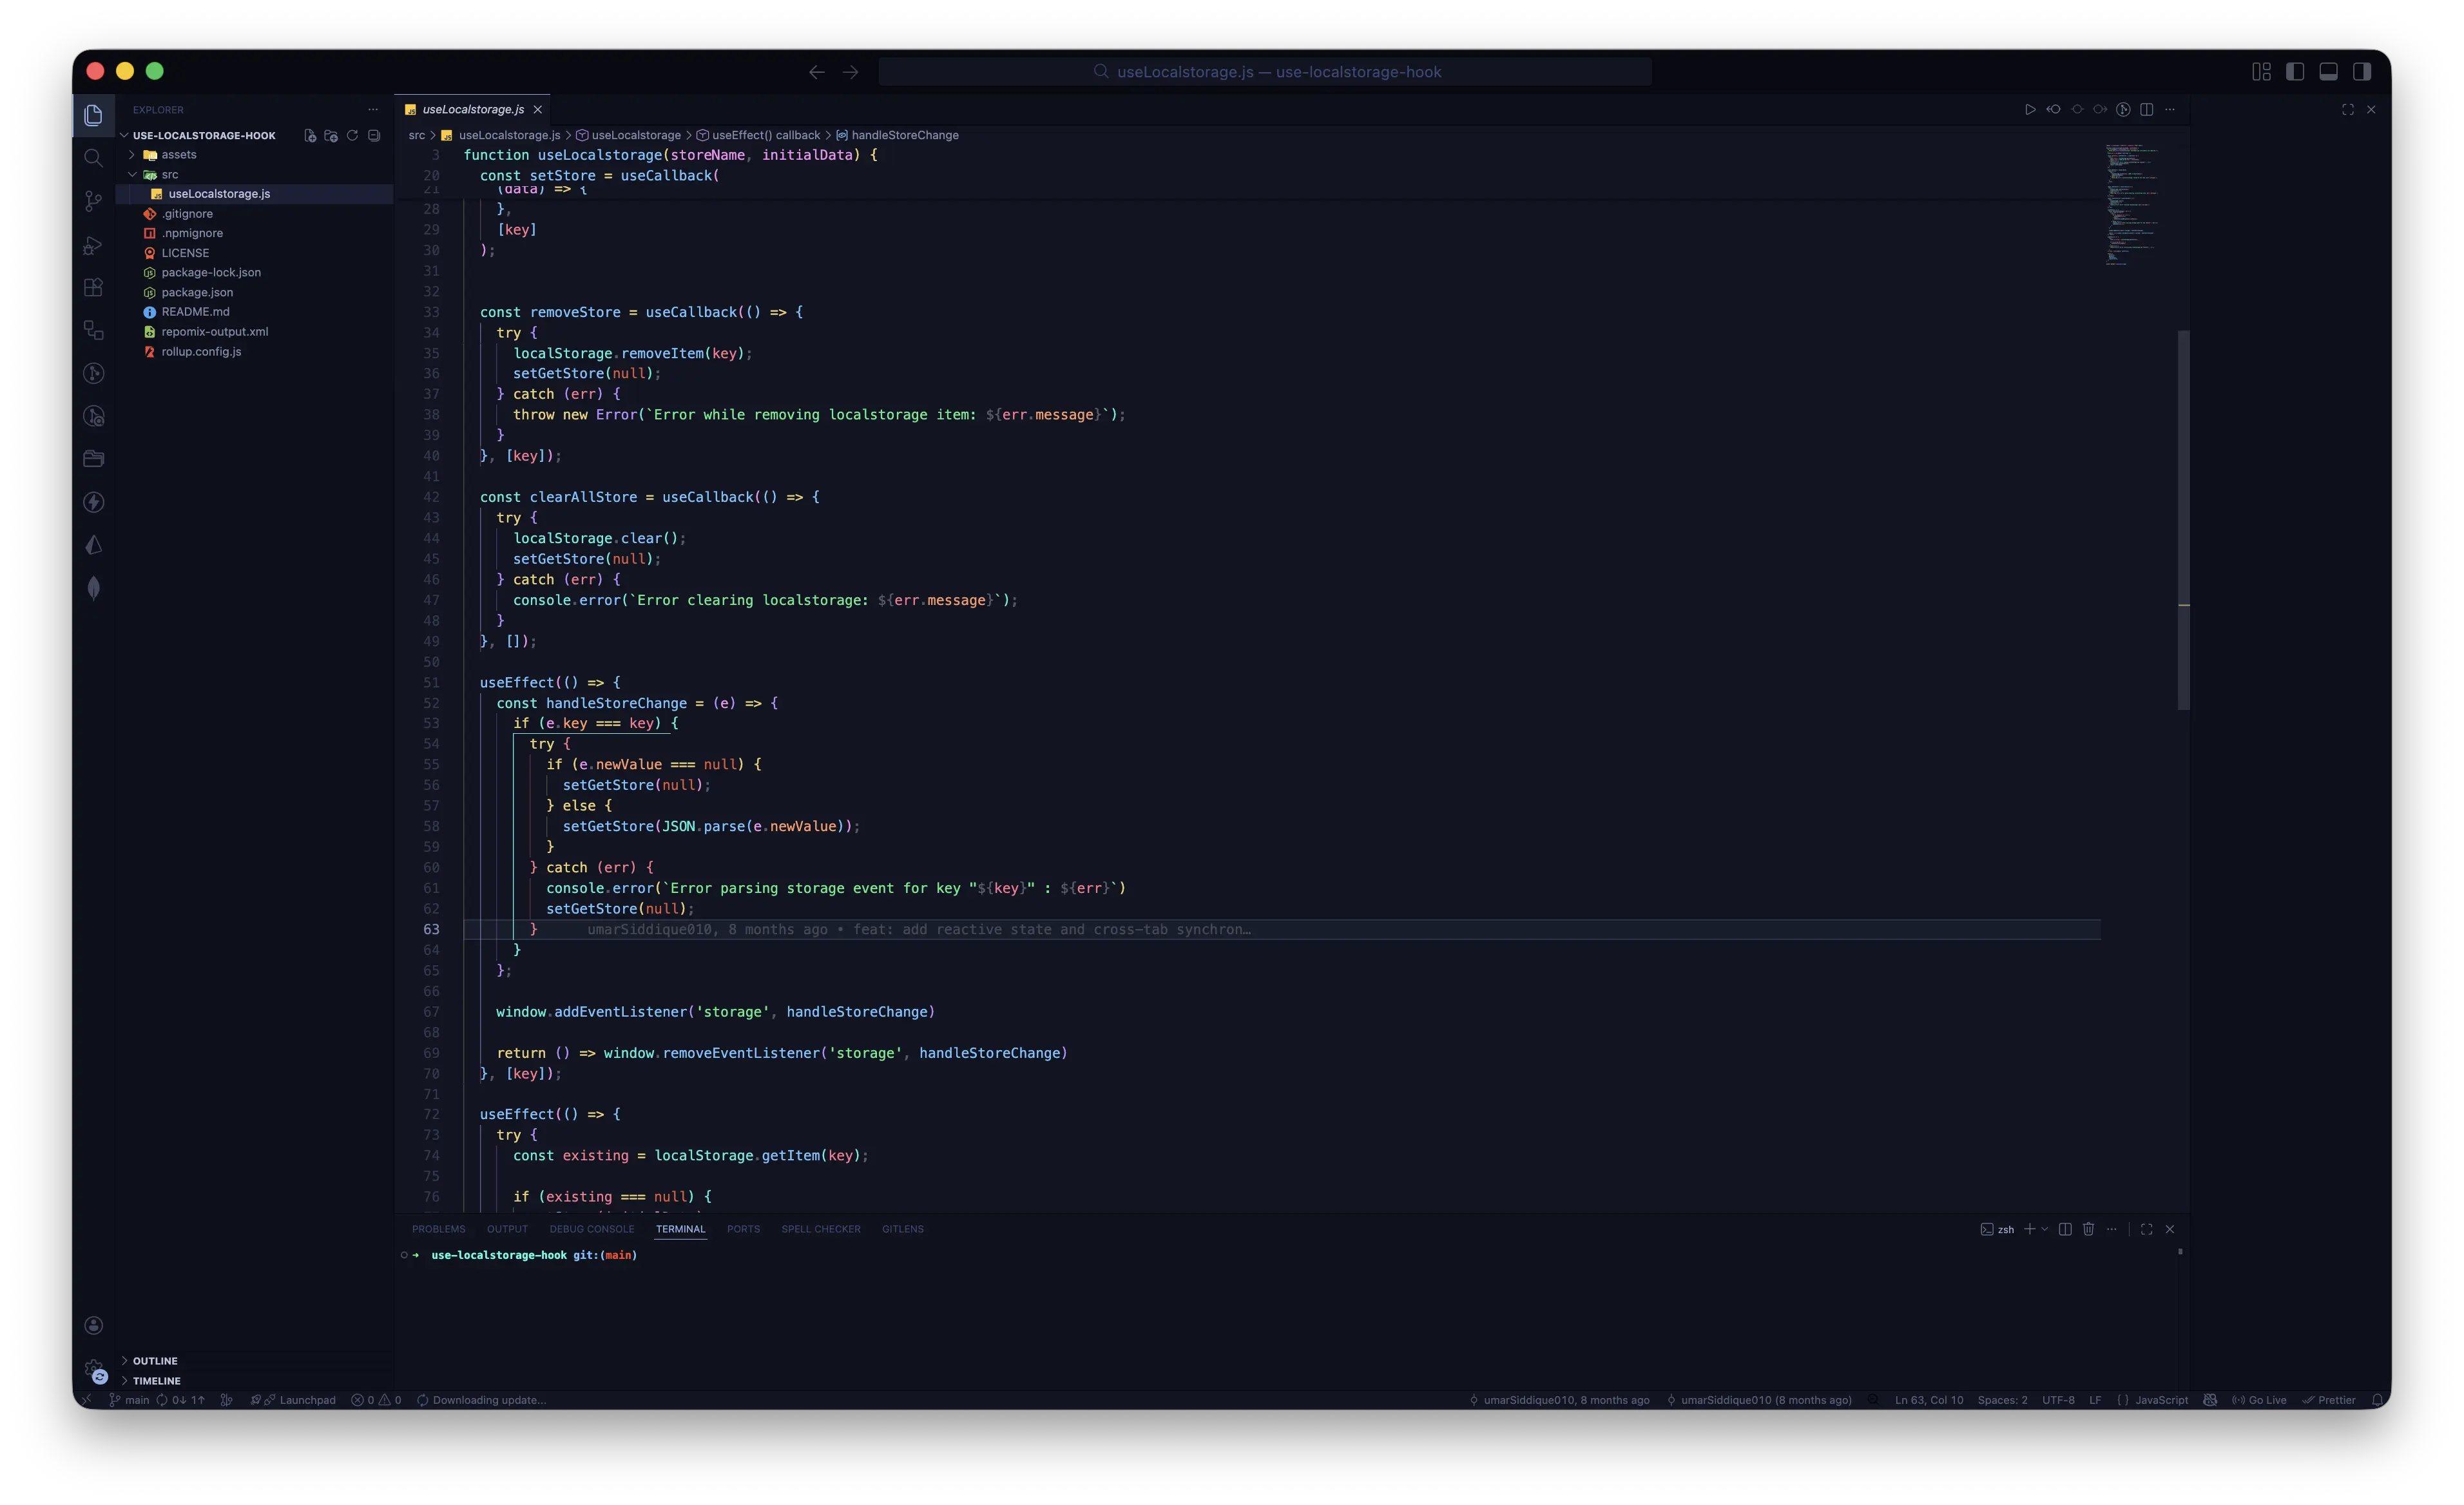Viewport: 2464px width, 1505px height.
Task: Toggle the Secondary Side Bar layout button
Action: [x=2362, y=72]
